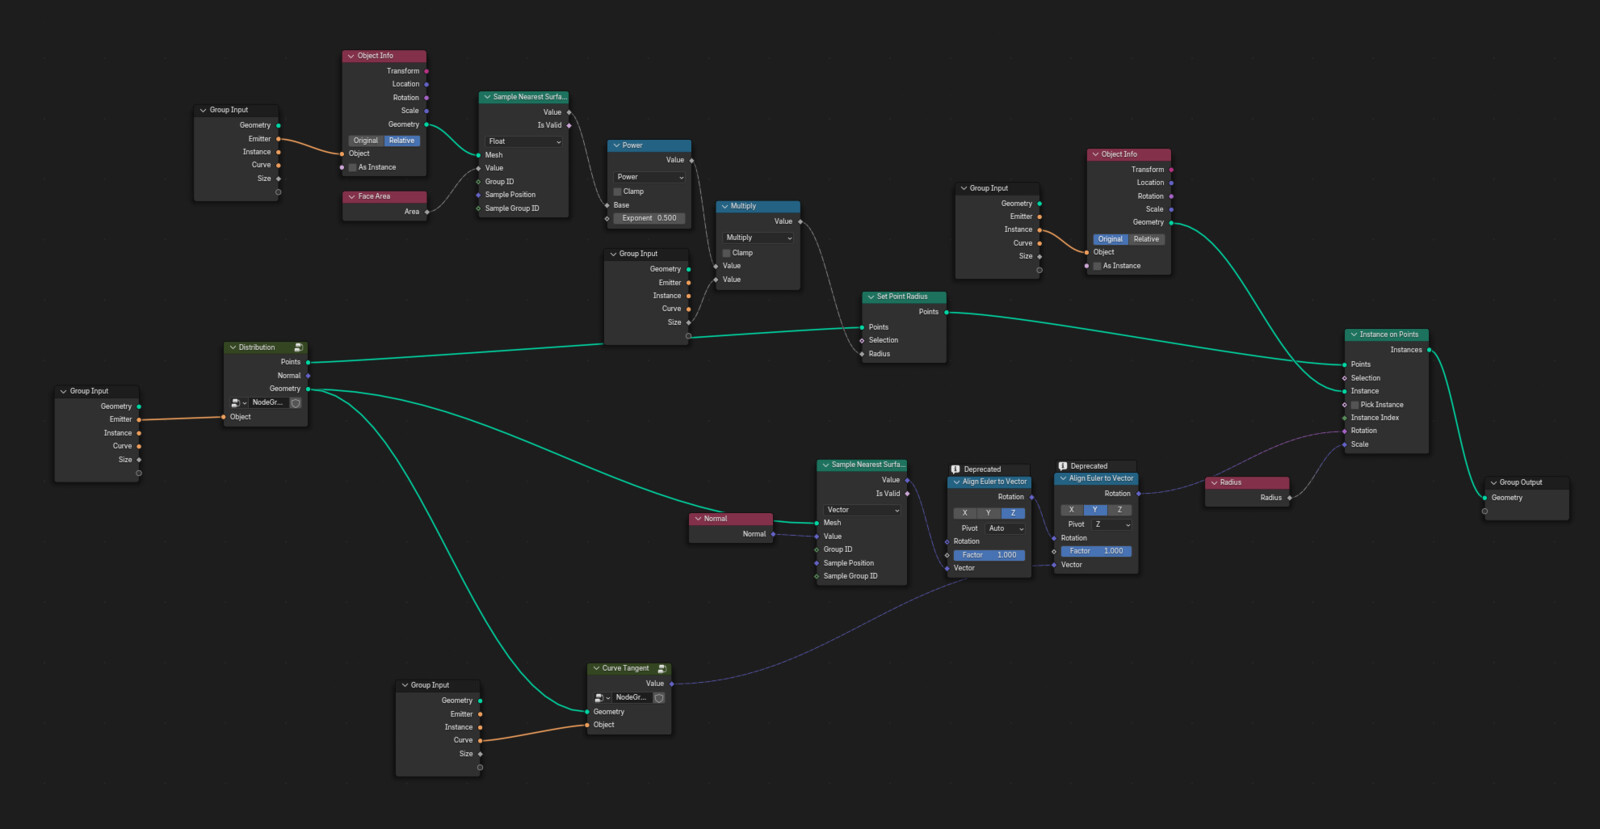Select X axis in the Y-active Align Euler node
Viewport: 1600px width, 829px height.
pos(1072,510)
